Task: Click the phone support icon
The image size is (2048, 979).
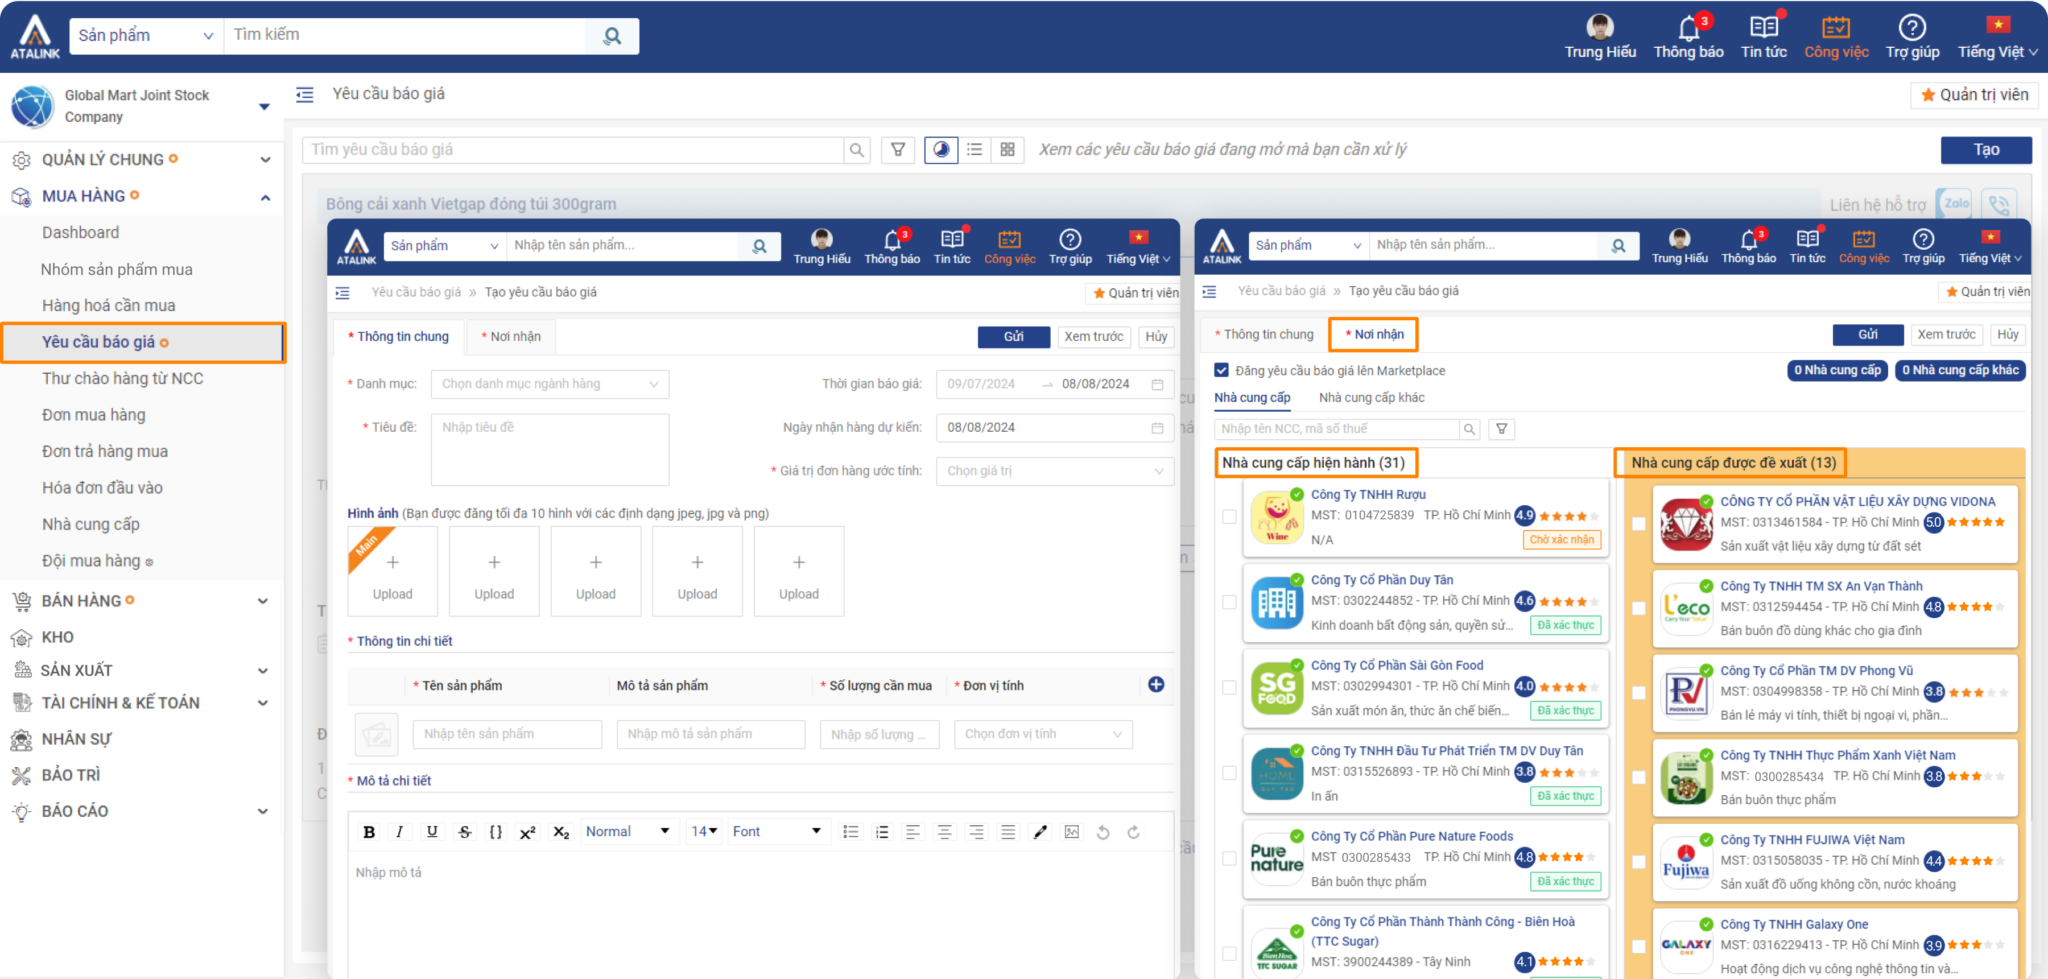Action: point(1998,204)
